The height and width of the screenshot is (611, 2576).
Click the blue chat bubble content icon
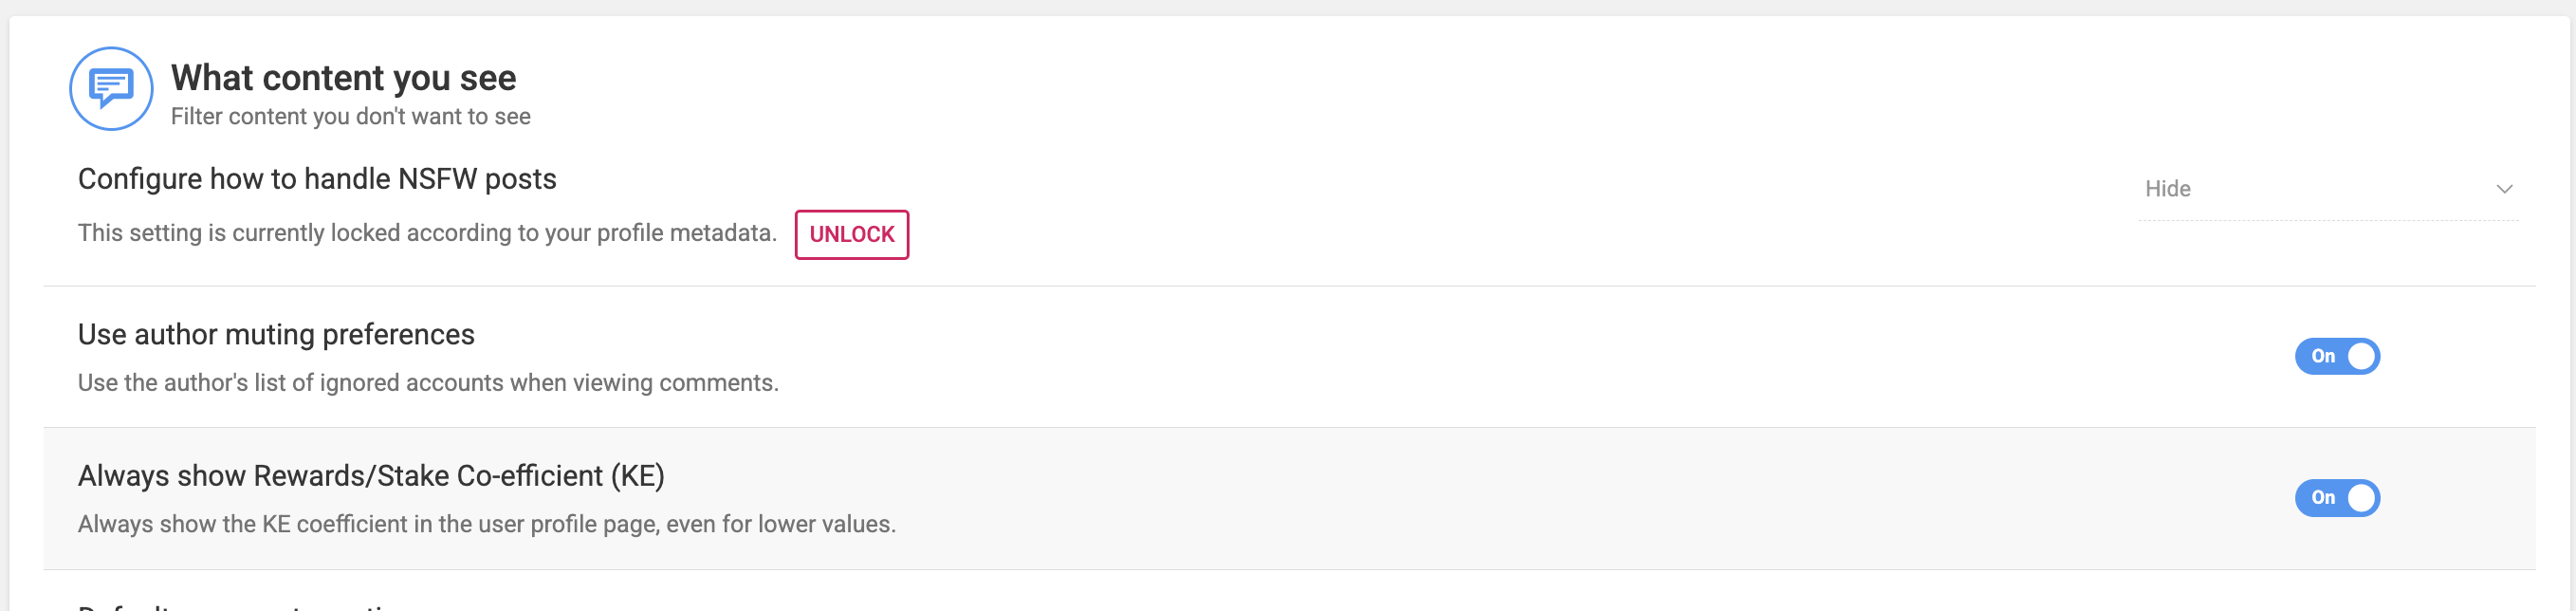[x=111, y=89]
